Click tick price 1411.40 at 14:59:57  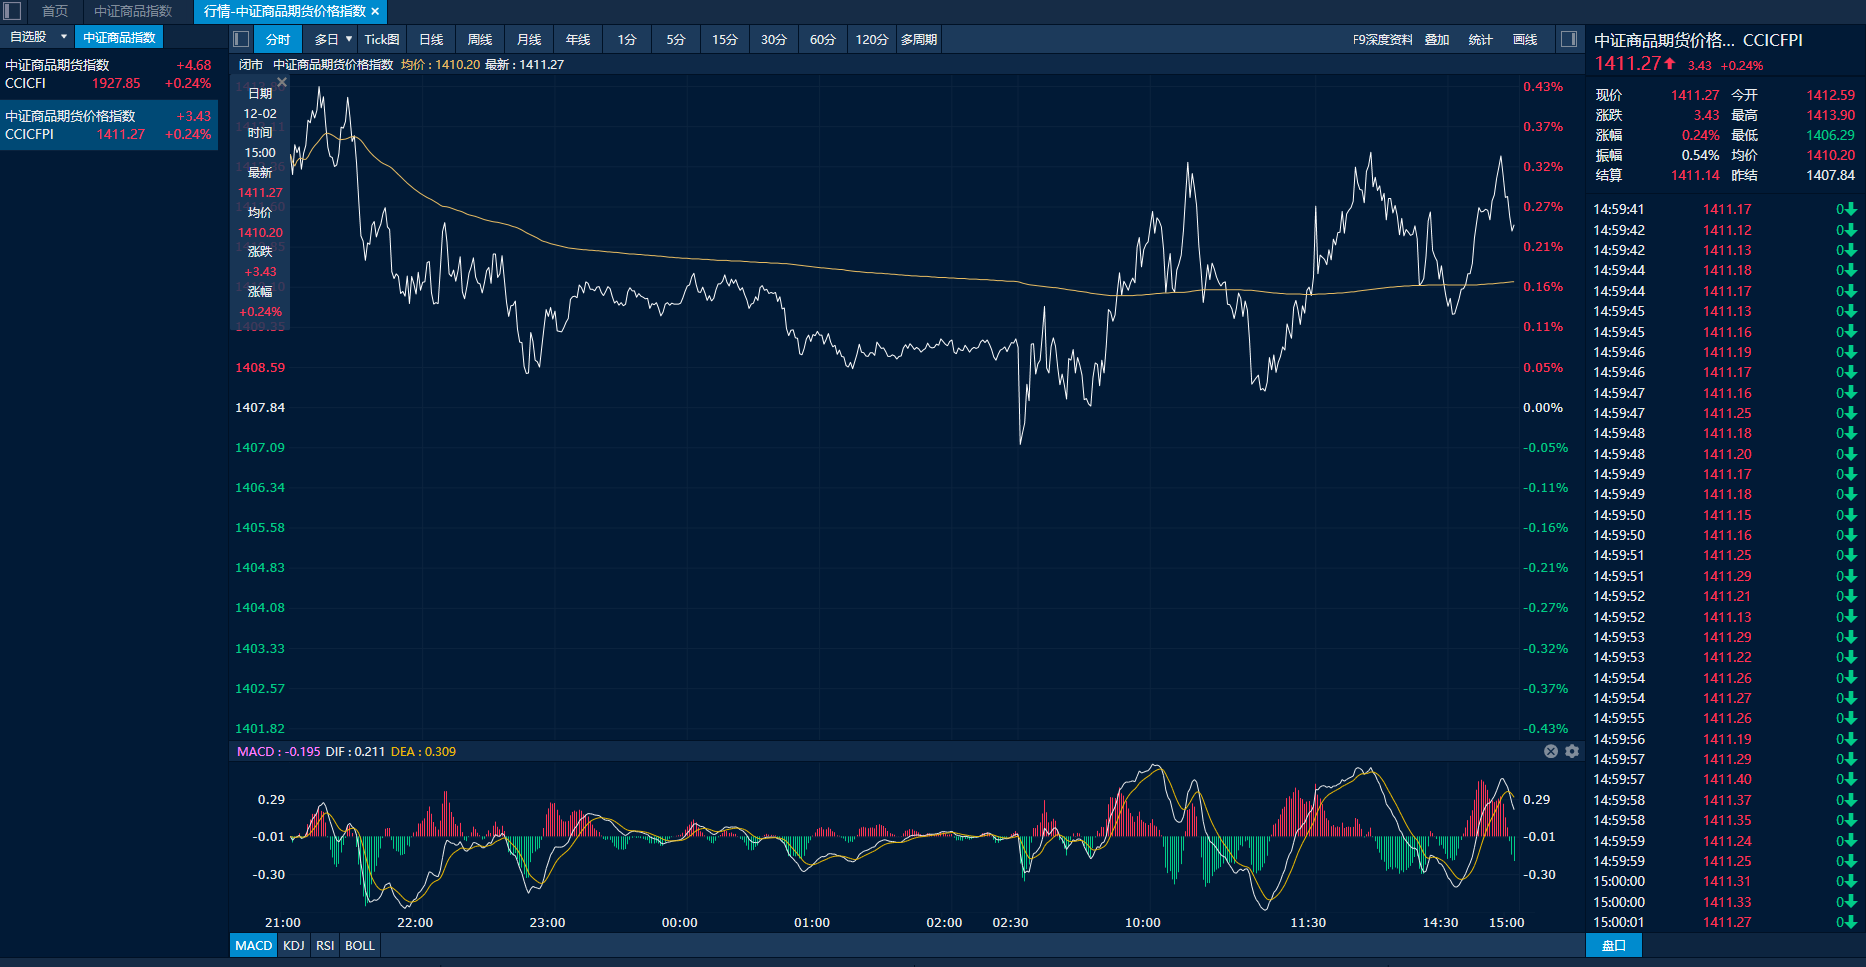pyautogui.click(x=1727, y=779)
